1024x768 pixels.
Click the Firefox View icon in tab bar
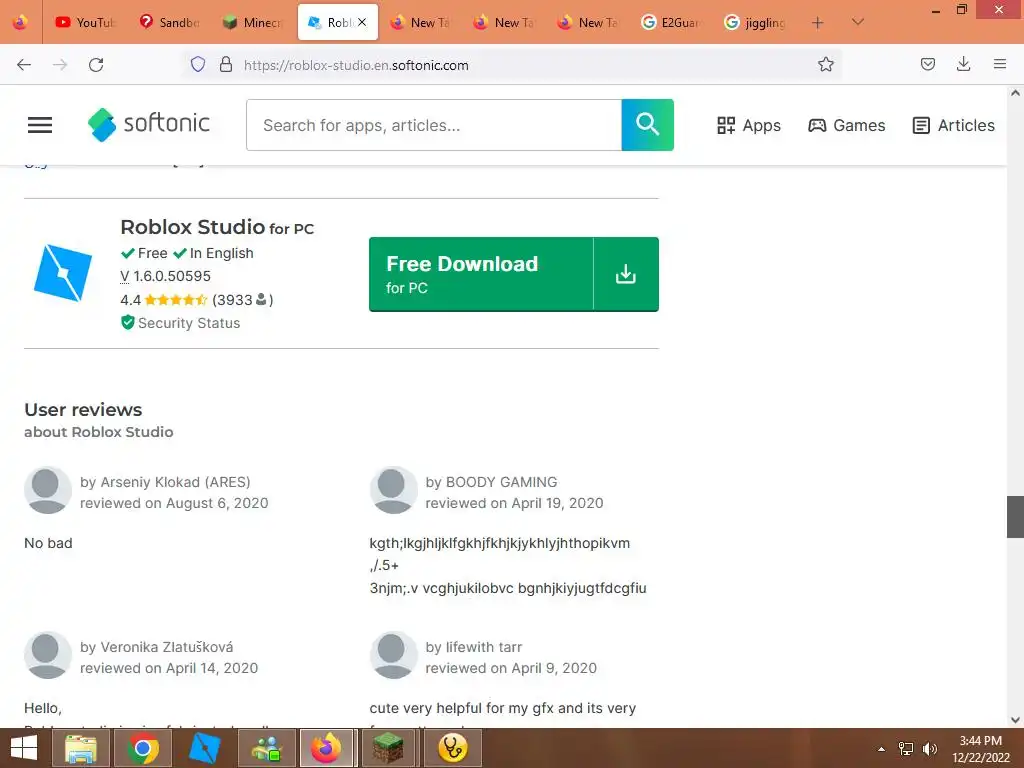coord(20,22)
